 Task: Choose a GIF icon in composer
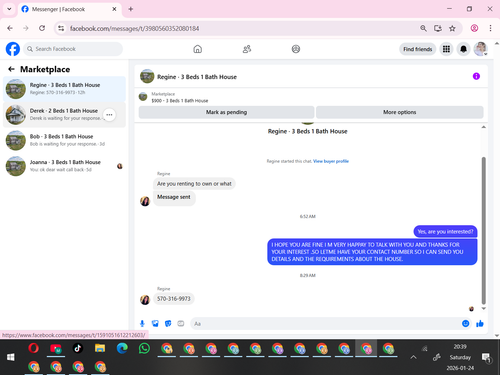click(x=181, y=323)
